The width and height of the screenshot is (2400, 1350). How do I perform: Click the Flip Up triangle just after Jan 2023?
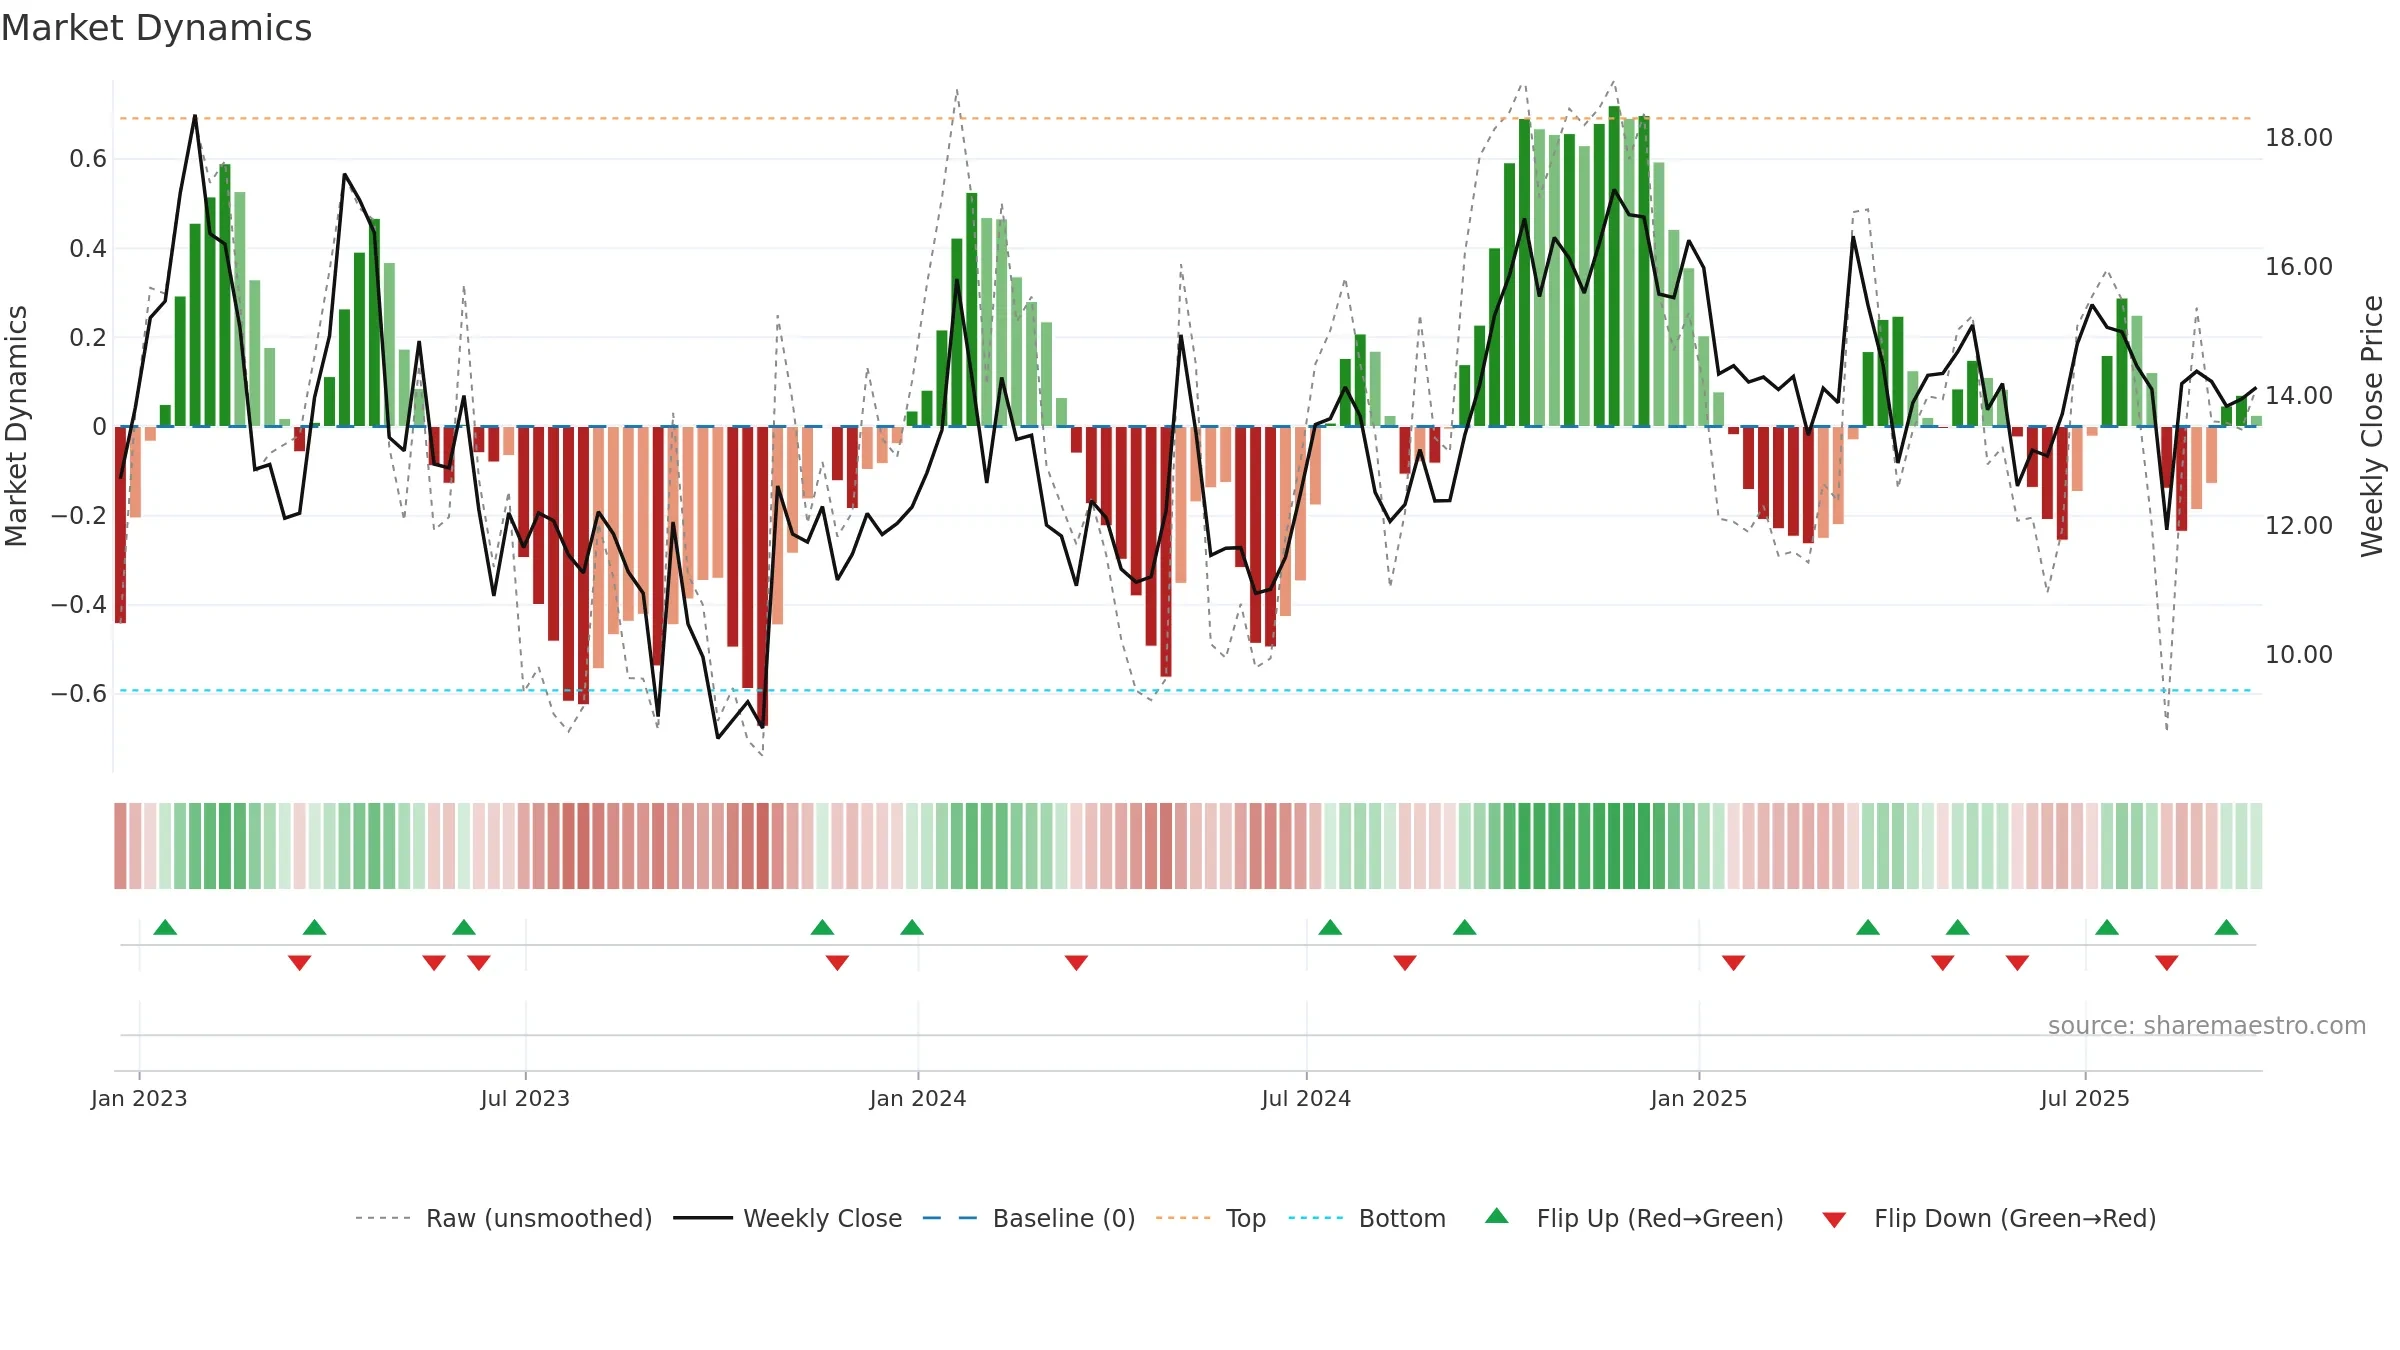pos(165,927)
